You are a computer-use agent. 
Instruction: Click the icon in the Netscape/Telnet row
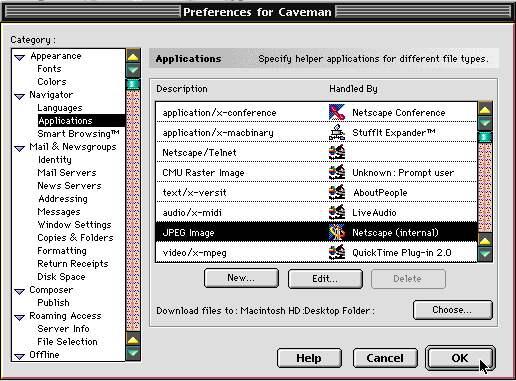pyautogui.click(x=337, y=152)
